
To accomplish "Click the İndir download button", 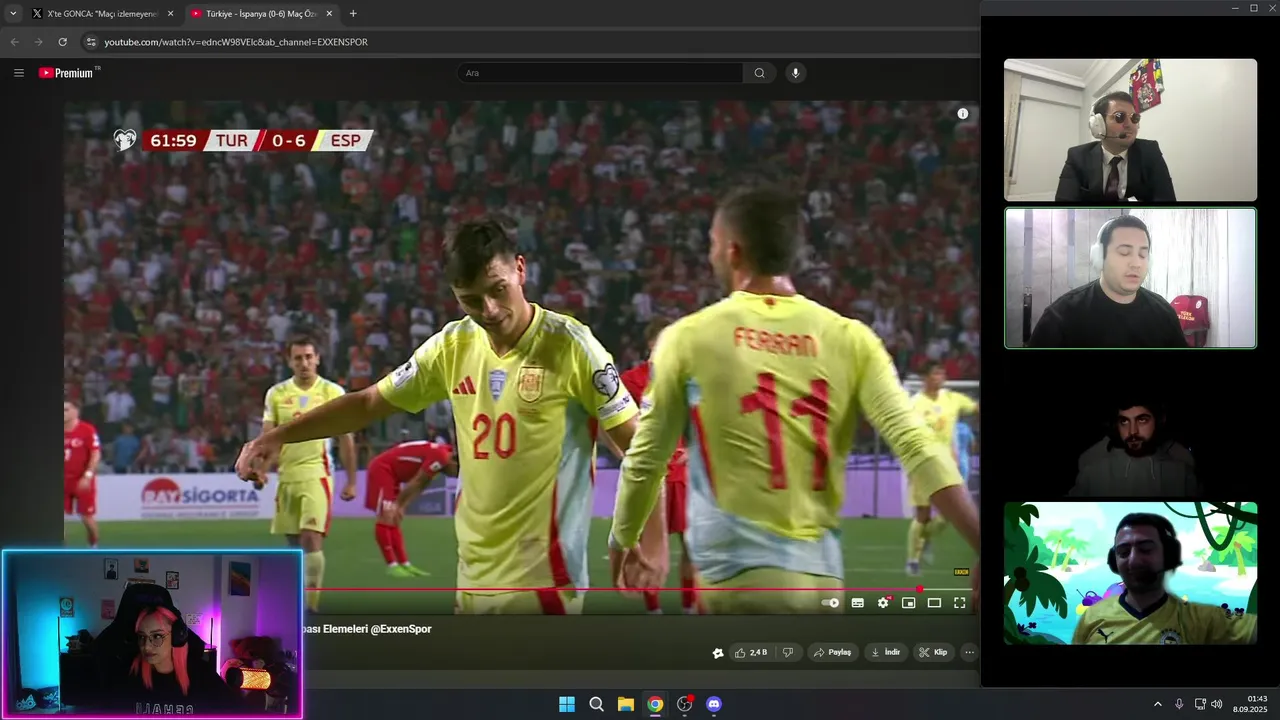I will [x=886, y=652].
